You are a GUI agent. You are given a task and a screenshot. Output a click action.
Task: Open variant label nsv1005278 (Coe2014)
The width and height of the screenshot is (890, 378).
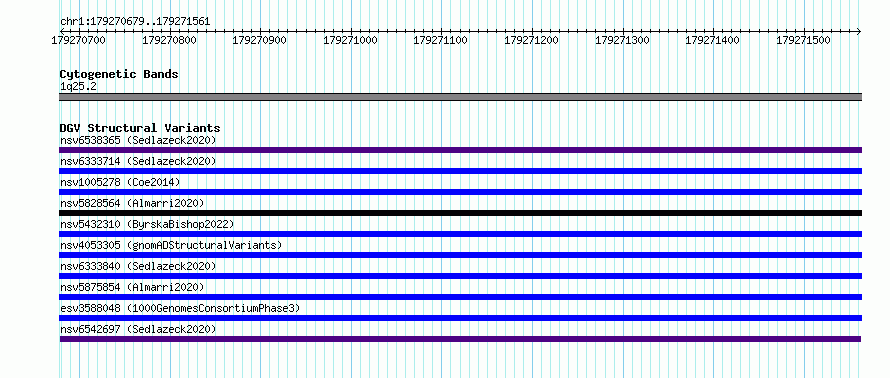pyautogui.click(x=120, y=182)
